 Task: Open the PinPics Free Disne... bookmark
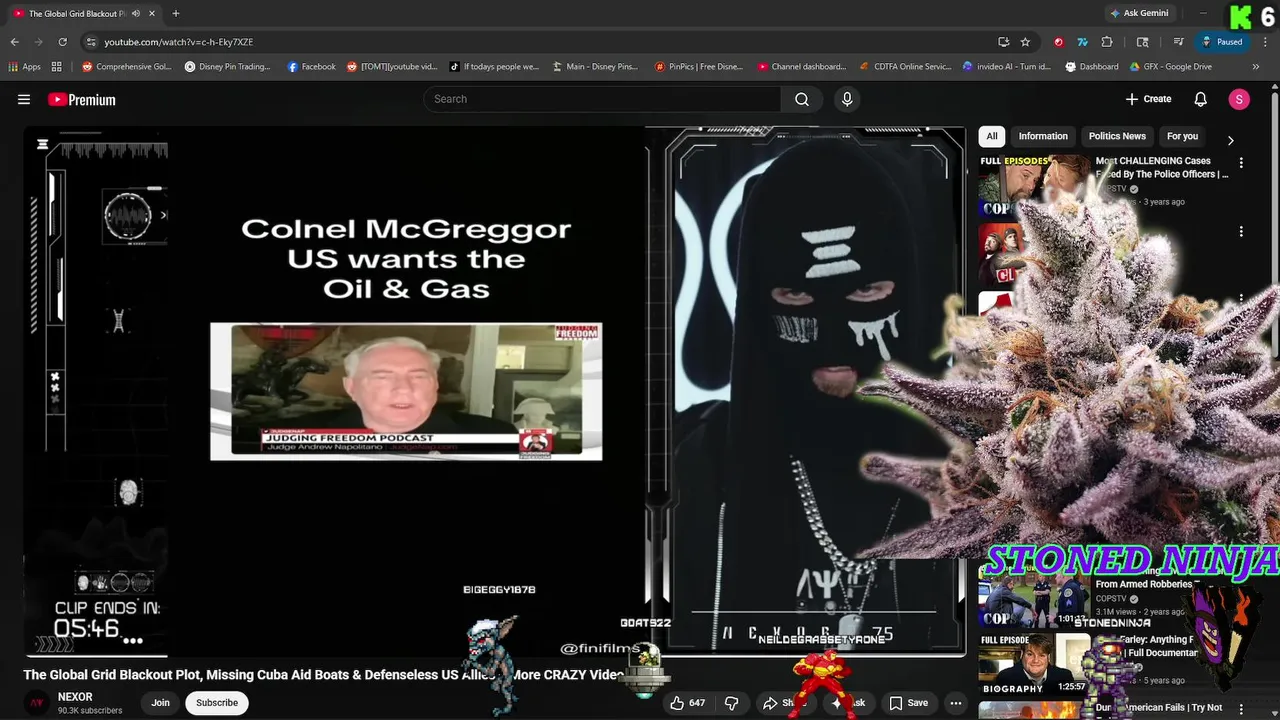click(699, 67)
